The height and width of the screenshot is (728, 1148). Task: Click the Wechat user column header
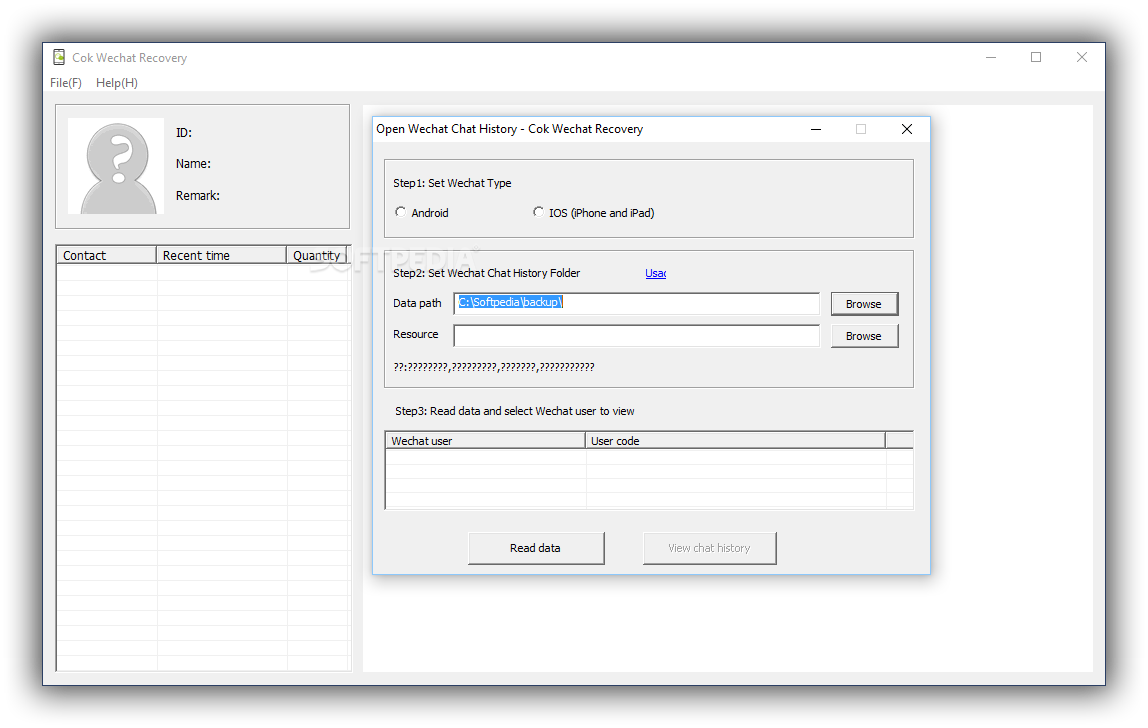click(485, 441)
